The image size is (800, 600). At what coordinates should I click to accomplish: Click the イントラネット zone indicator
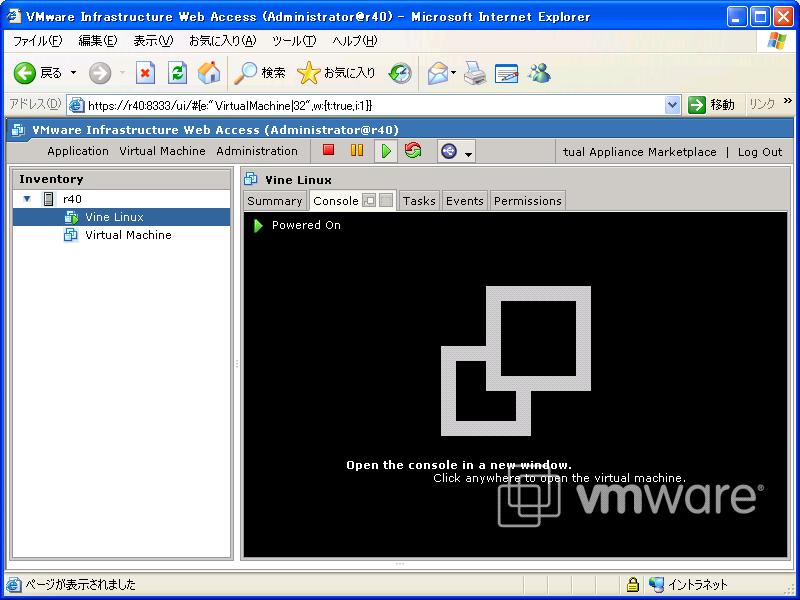[688, 584]
